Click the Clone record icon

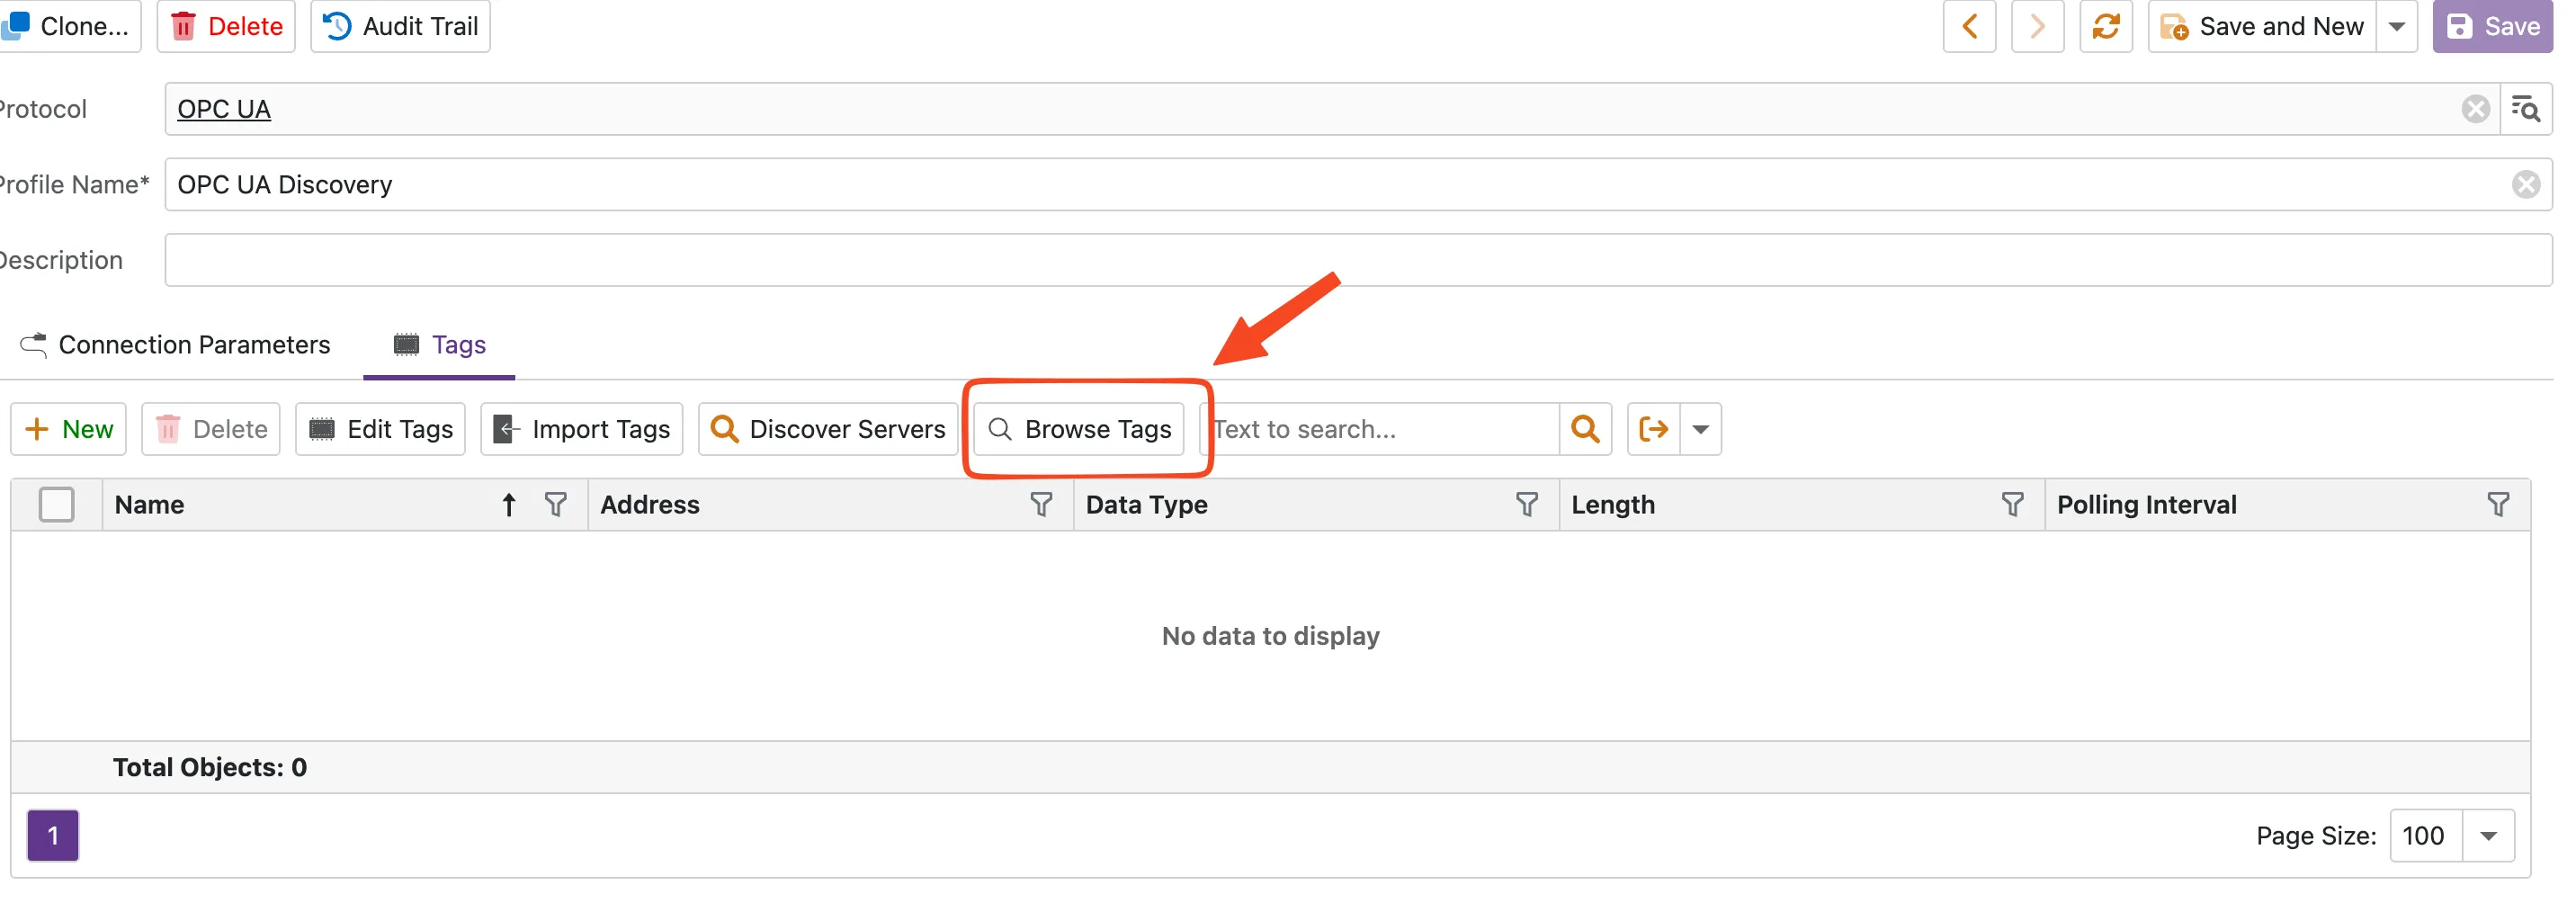(x=70, y=26)
